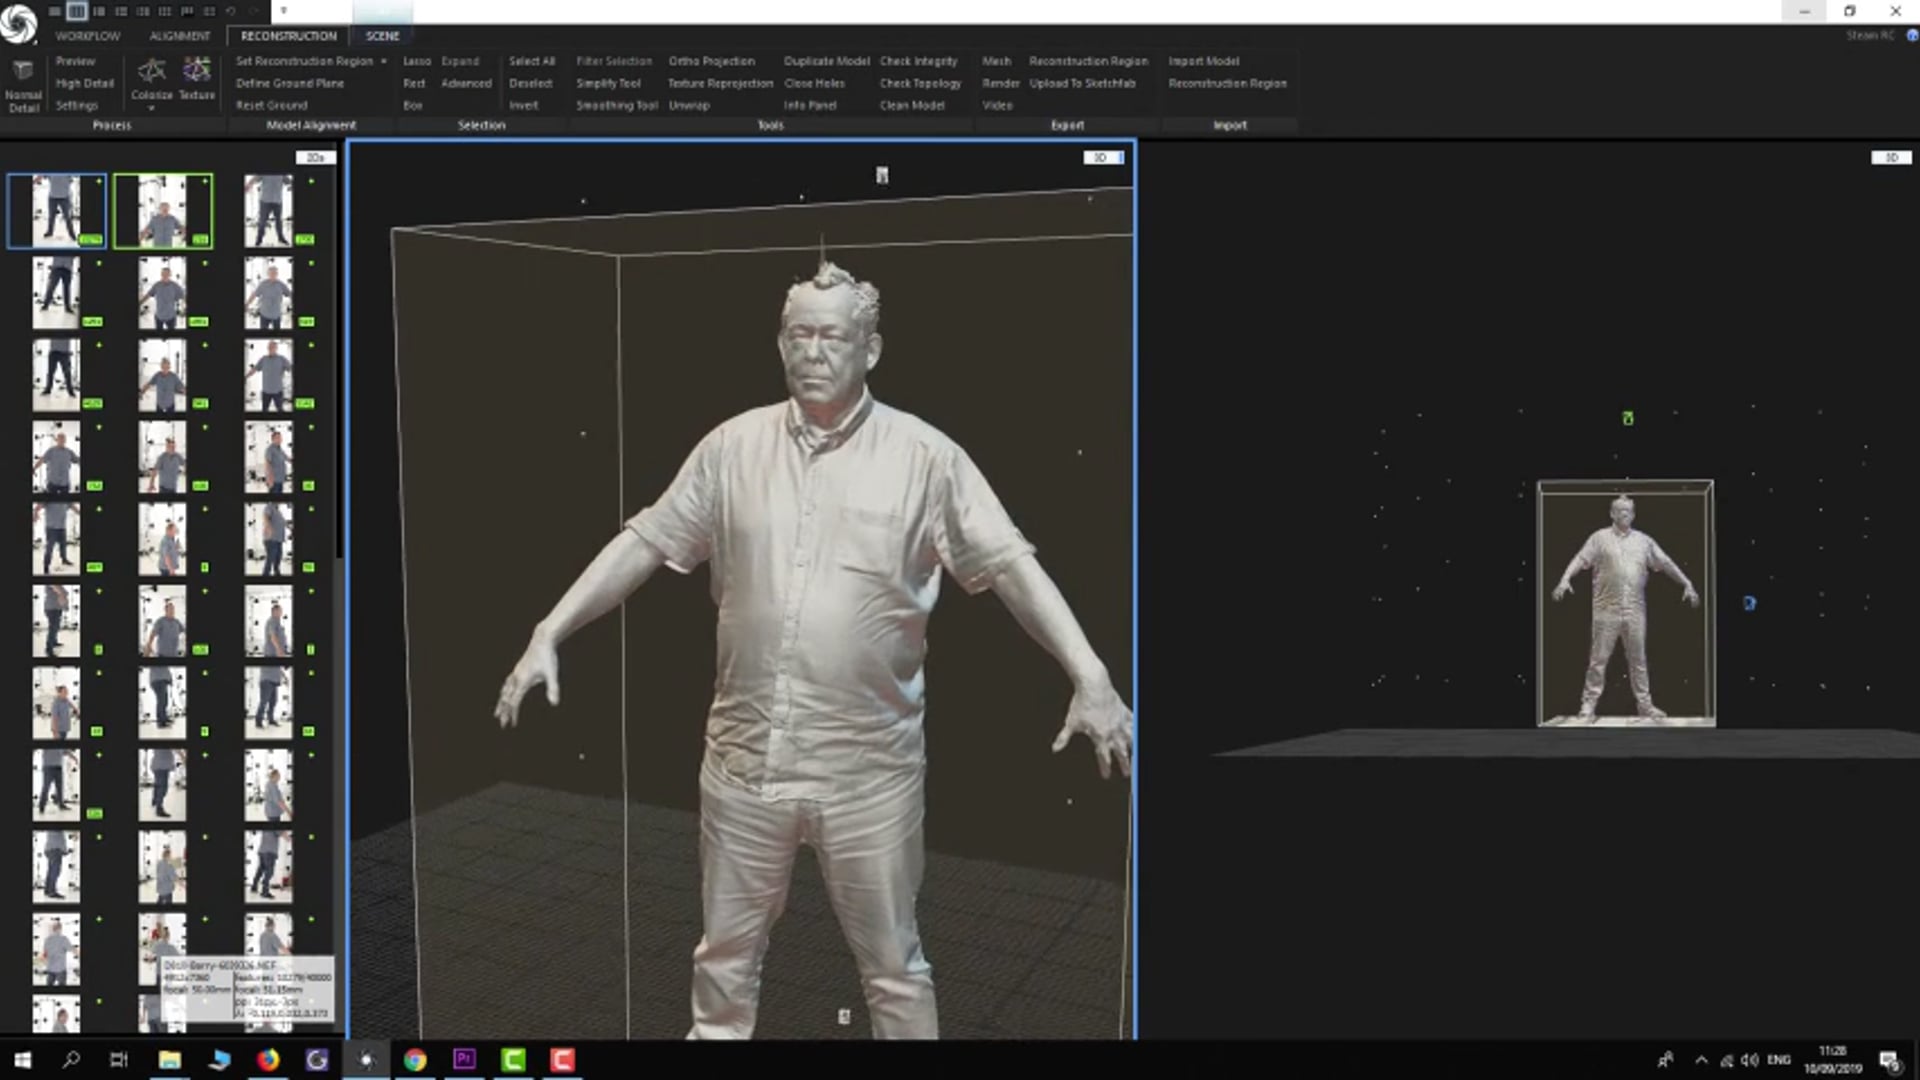
Task: Open the Simplify Tool
Action: coord(608,83)
